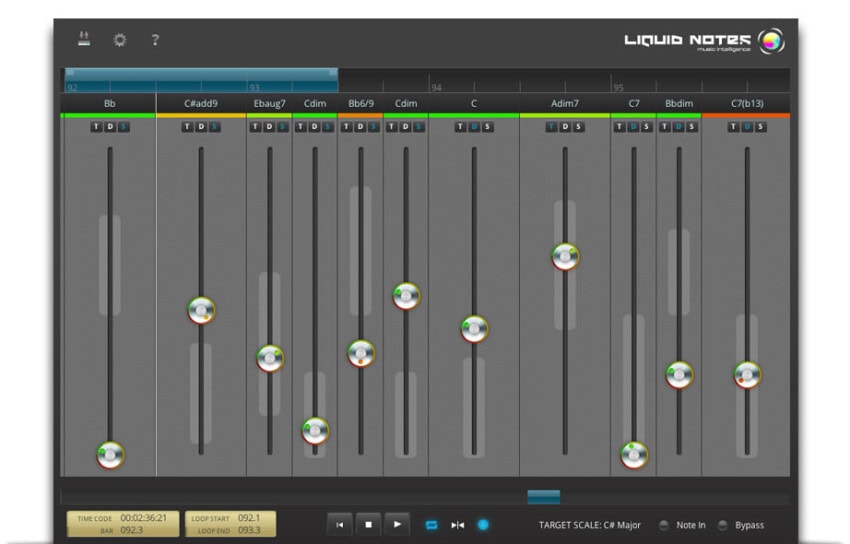Viewport: 850px width, 544px height.
Task: Toggle S function on the C7 chord
Action: [x=647, y=127]
